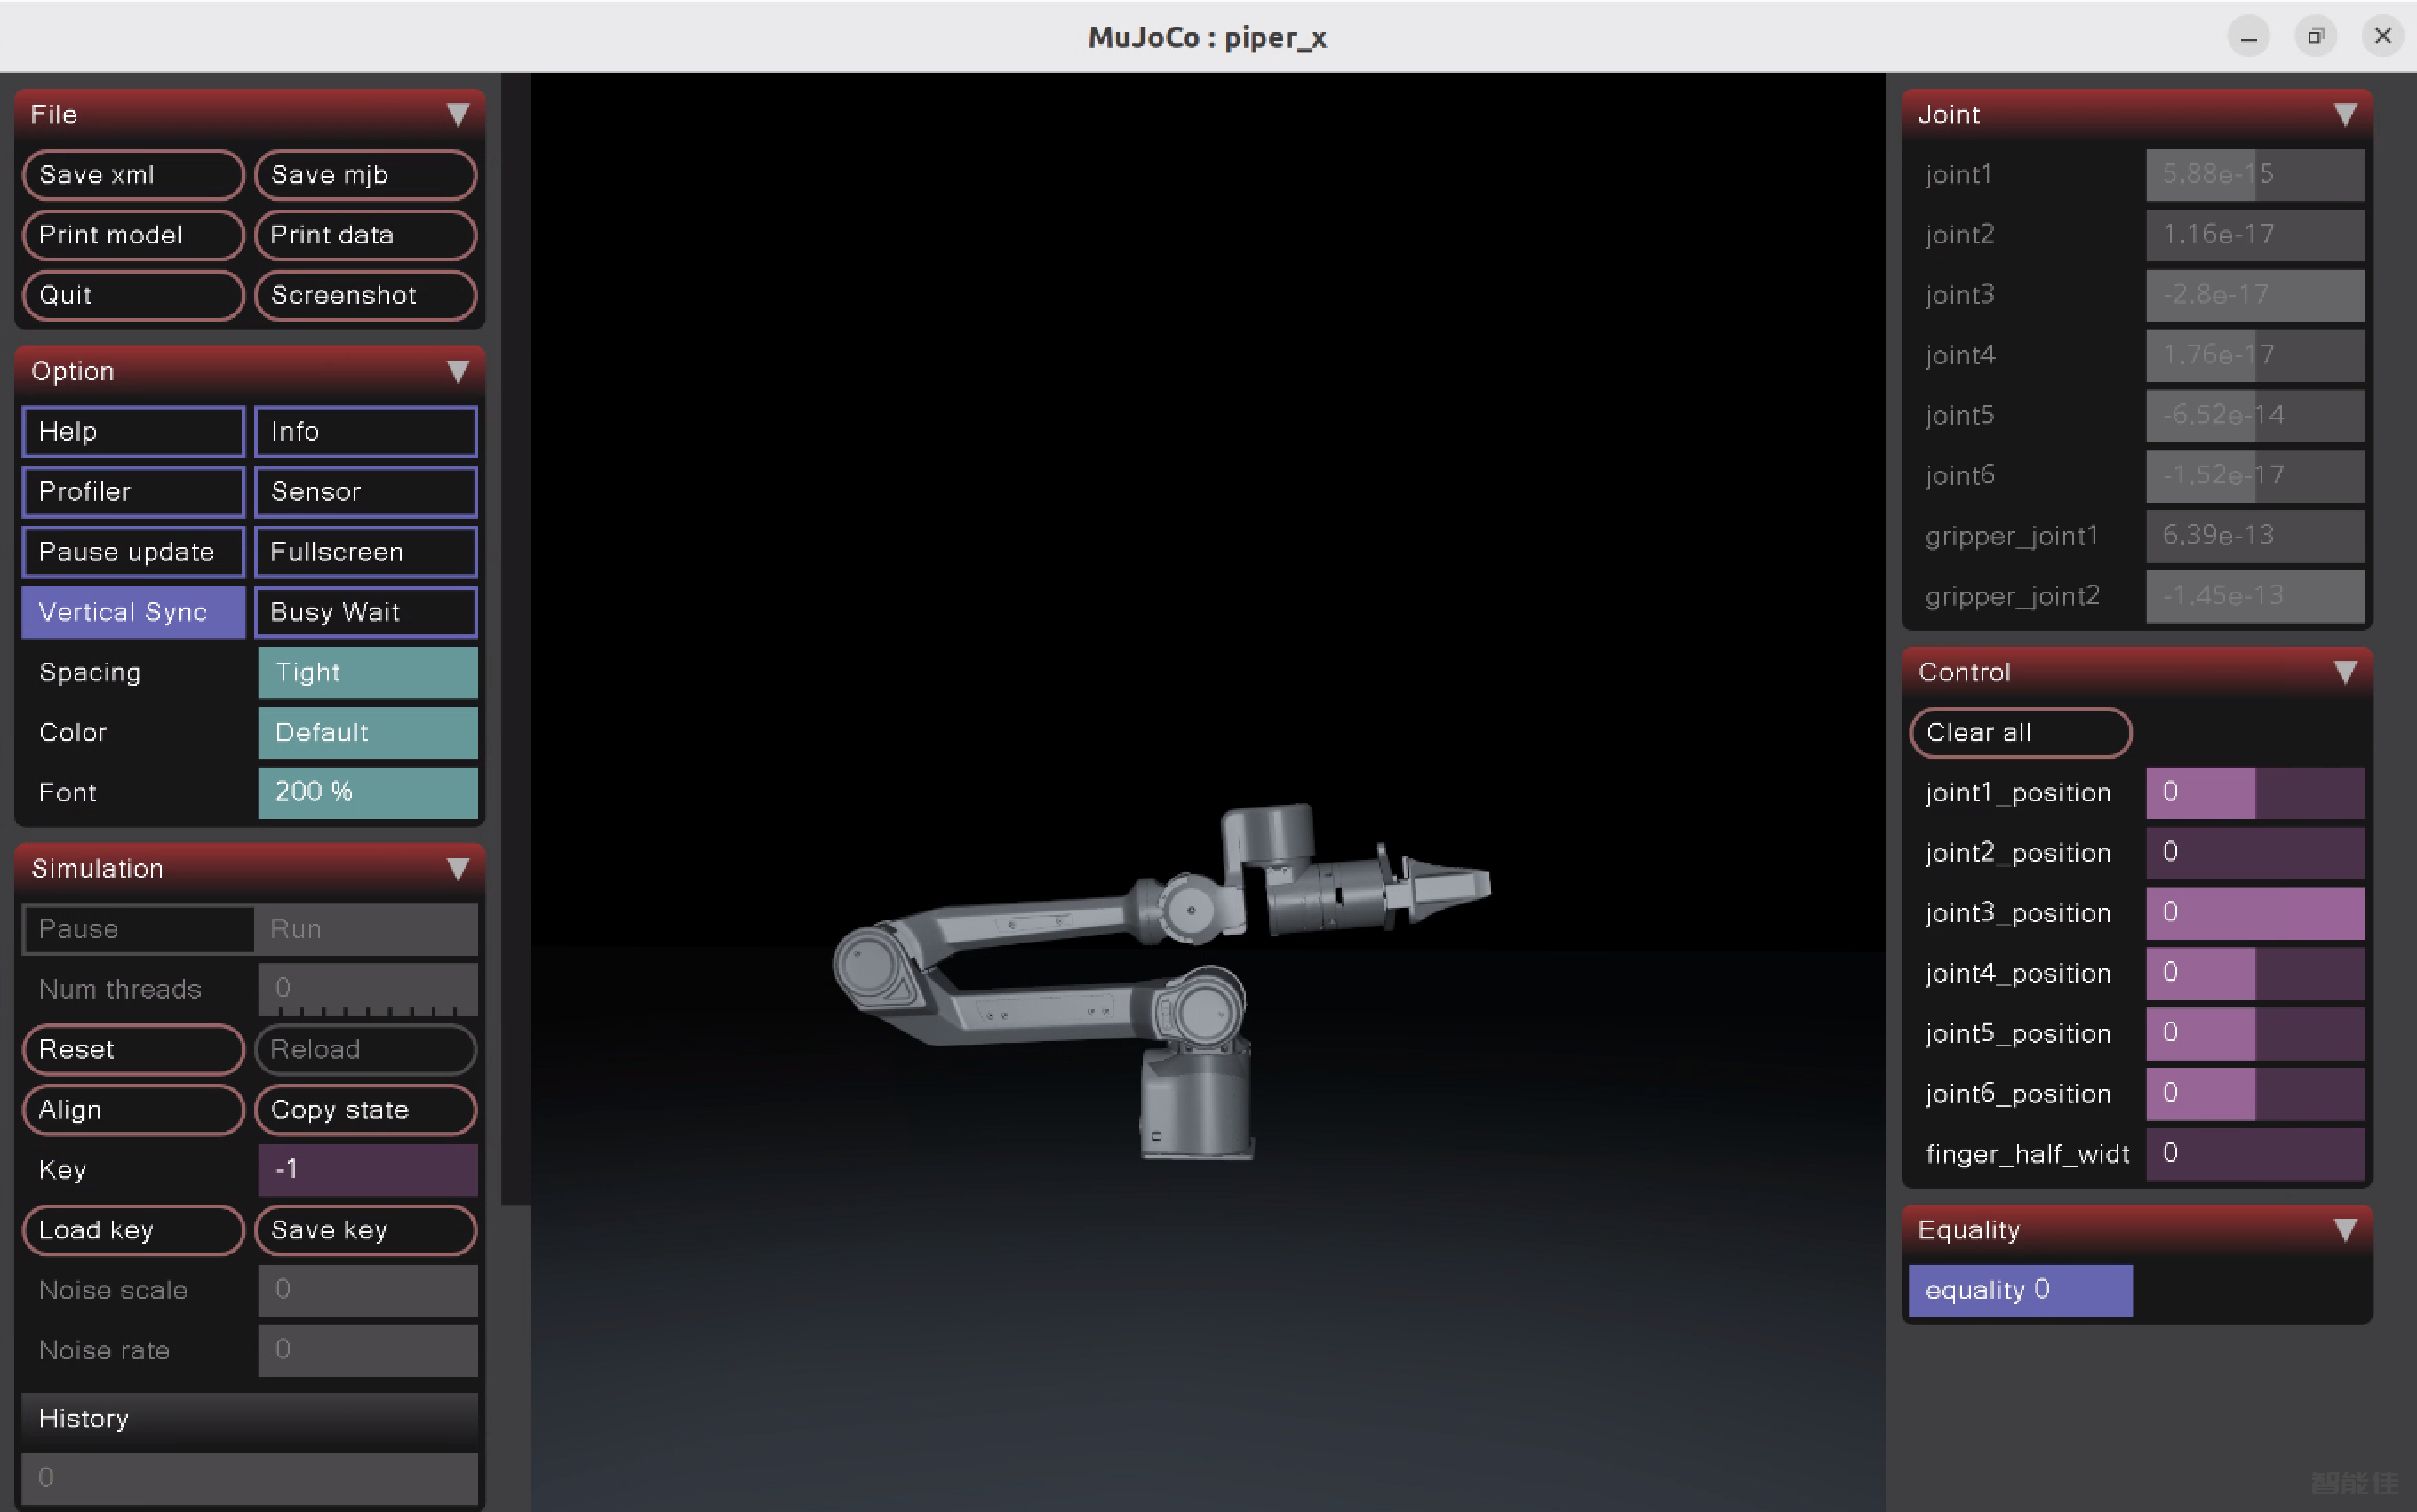This screenshot has height=1512, width=2417.
Task: Click the Quit button
Action: 133,295
